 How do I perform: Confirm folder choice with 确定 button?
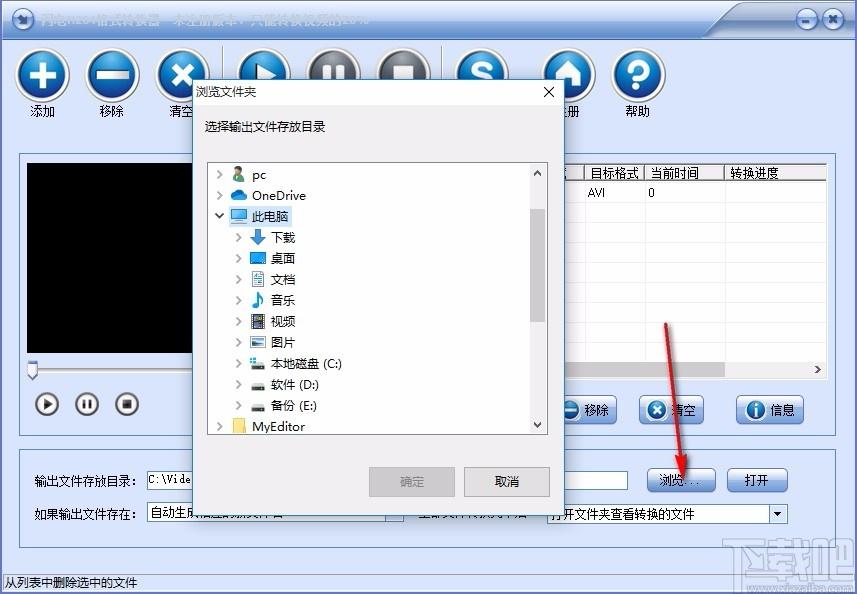pos(412,481)
